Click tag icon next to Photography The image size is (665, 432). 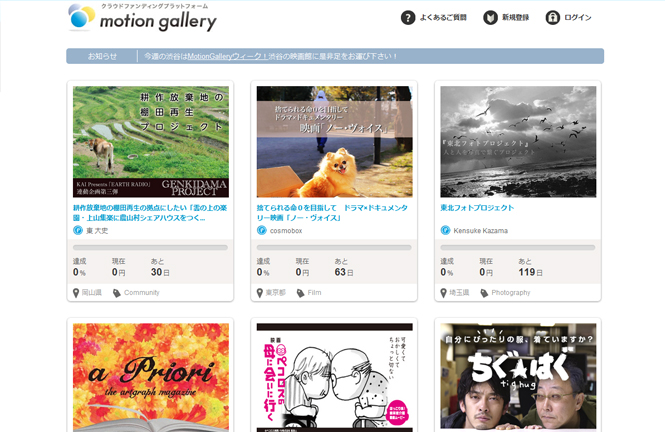coord(485,293)
